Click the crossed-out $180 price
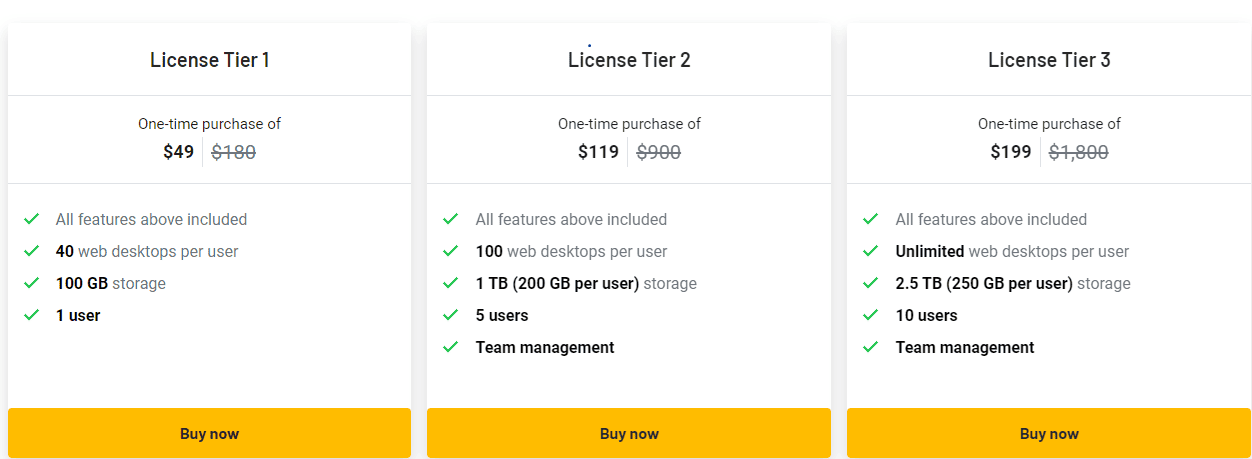This screenshot has width=1252, height=459. [234, 152]
